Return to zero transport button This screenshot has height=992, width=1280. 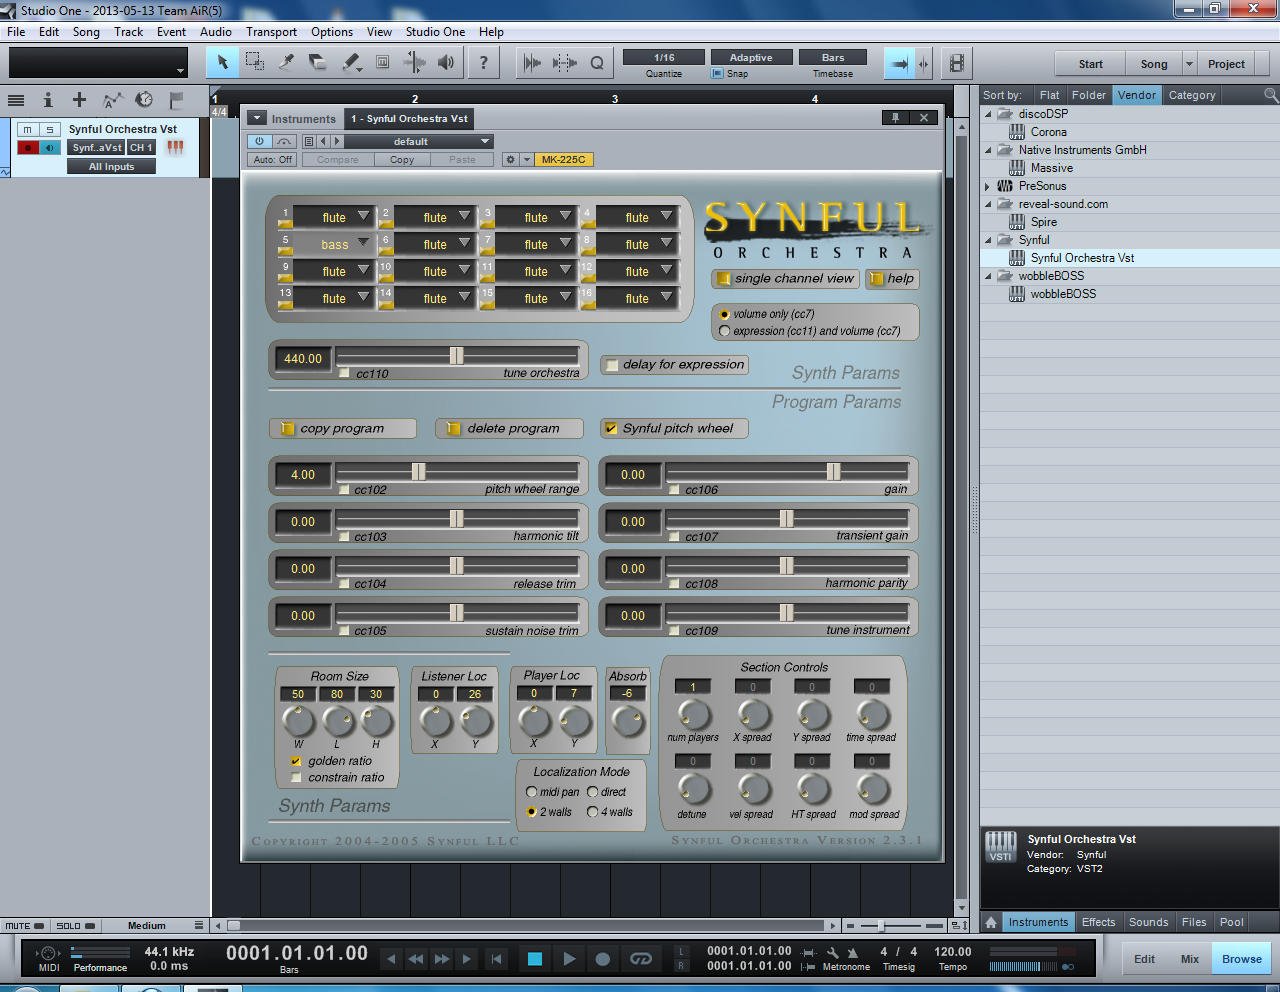(496, 959)
